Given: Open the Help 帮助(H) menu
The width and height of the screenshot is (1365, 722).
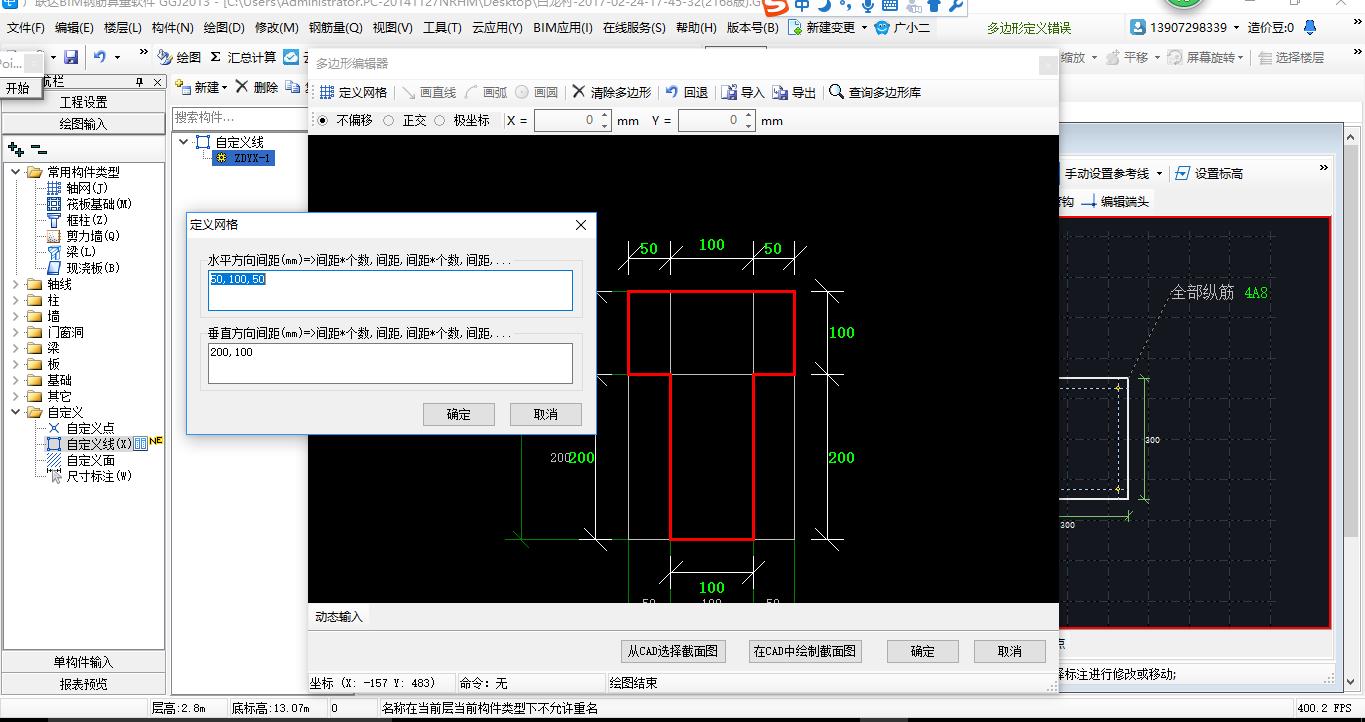Looking at the screenshot, I should [696, 28].
